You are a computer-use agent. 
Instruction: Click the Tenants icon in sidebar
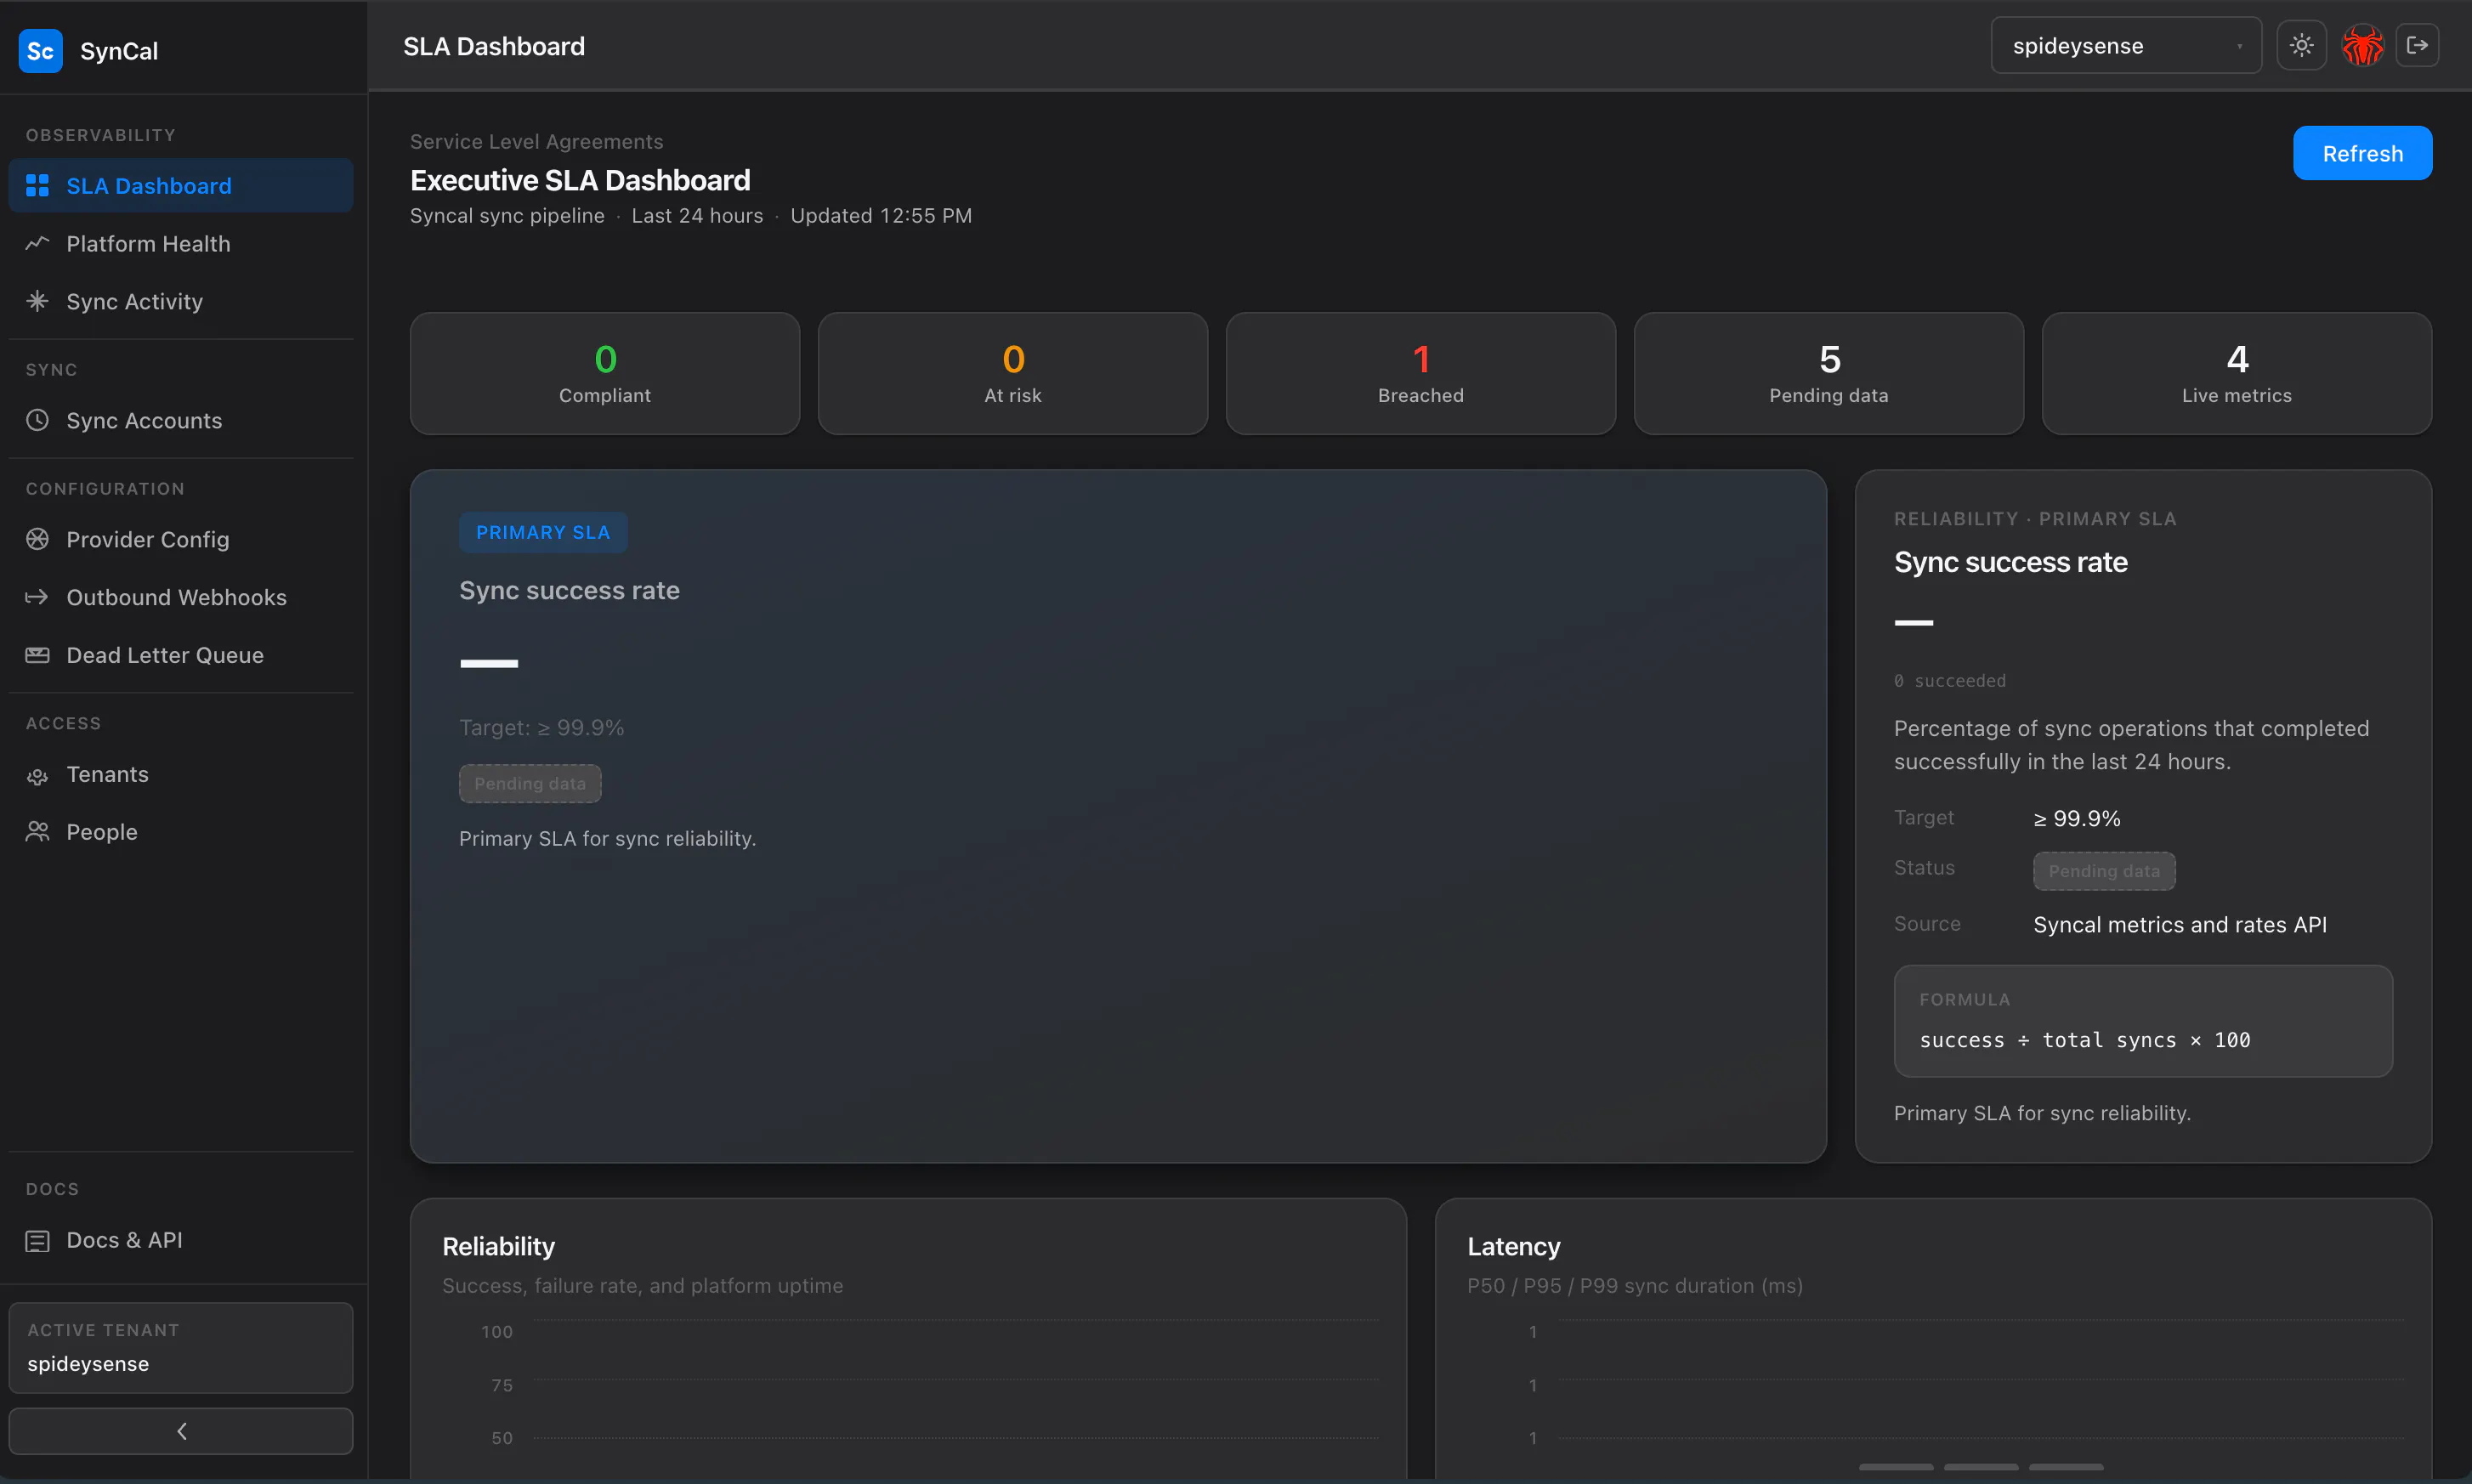coord(37,775)
